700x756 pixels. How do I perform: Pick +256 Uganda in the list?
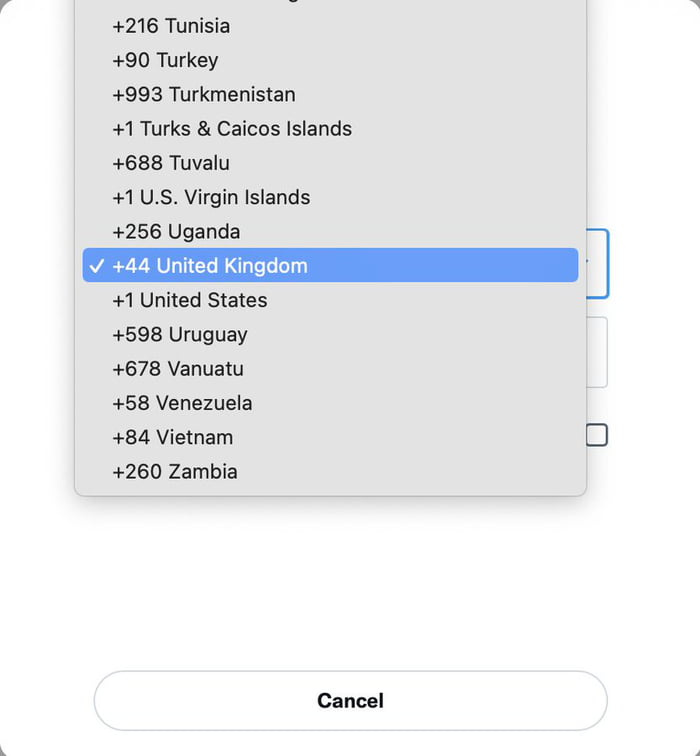176,232
